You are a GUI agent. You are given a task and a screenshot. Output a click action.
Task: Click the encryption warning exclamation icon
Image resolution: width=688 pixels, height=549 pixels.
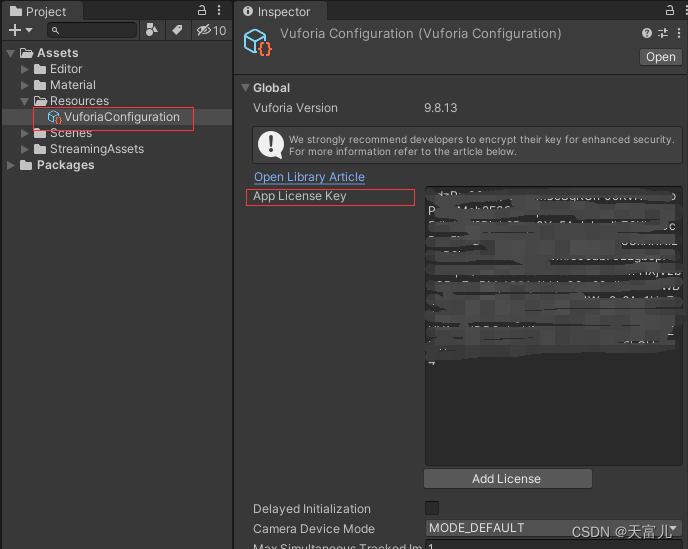[x=270, y=145]
